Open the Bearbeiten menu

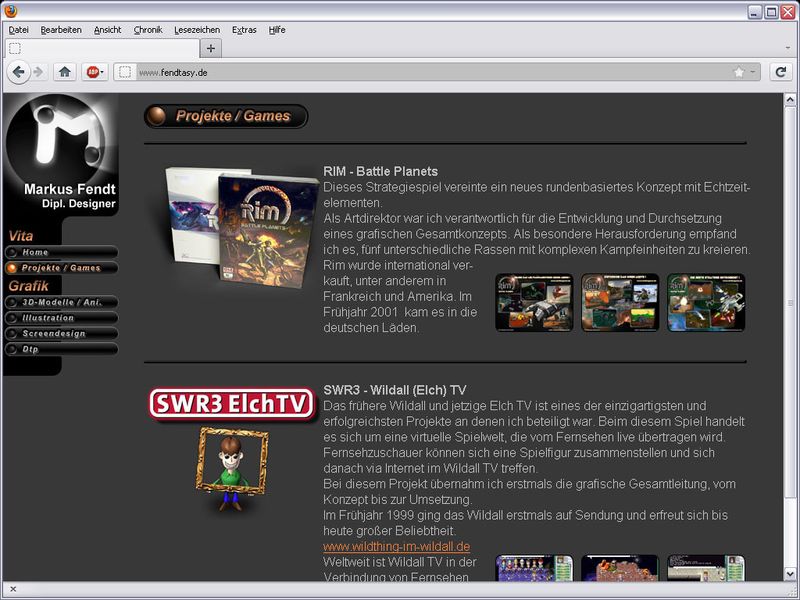click(x=61, y=30)
